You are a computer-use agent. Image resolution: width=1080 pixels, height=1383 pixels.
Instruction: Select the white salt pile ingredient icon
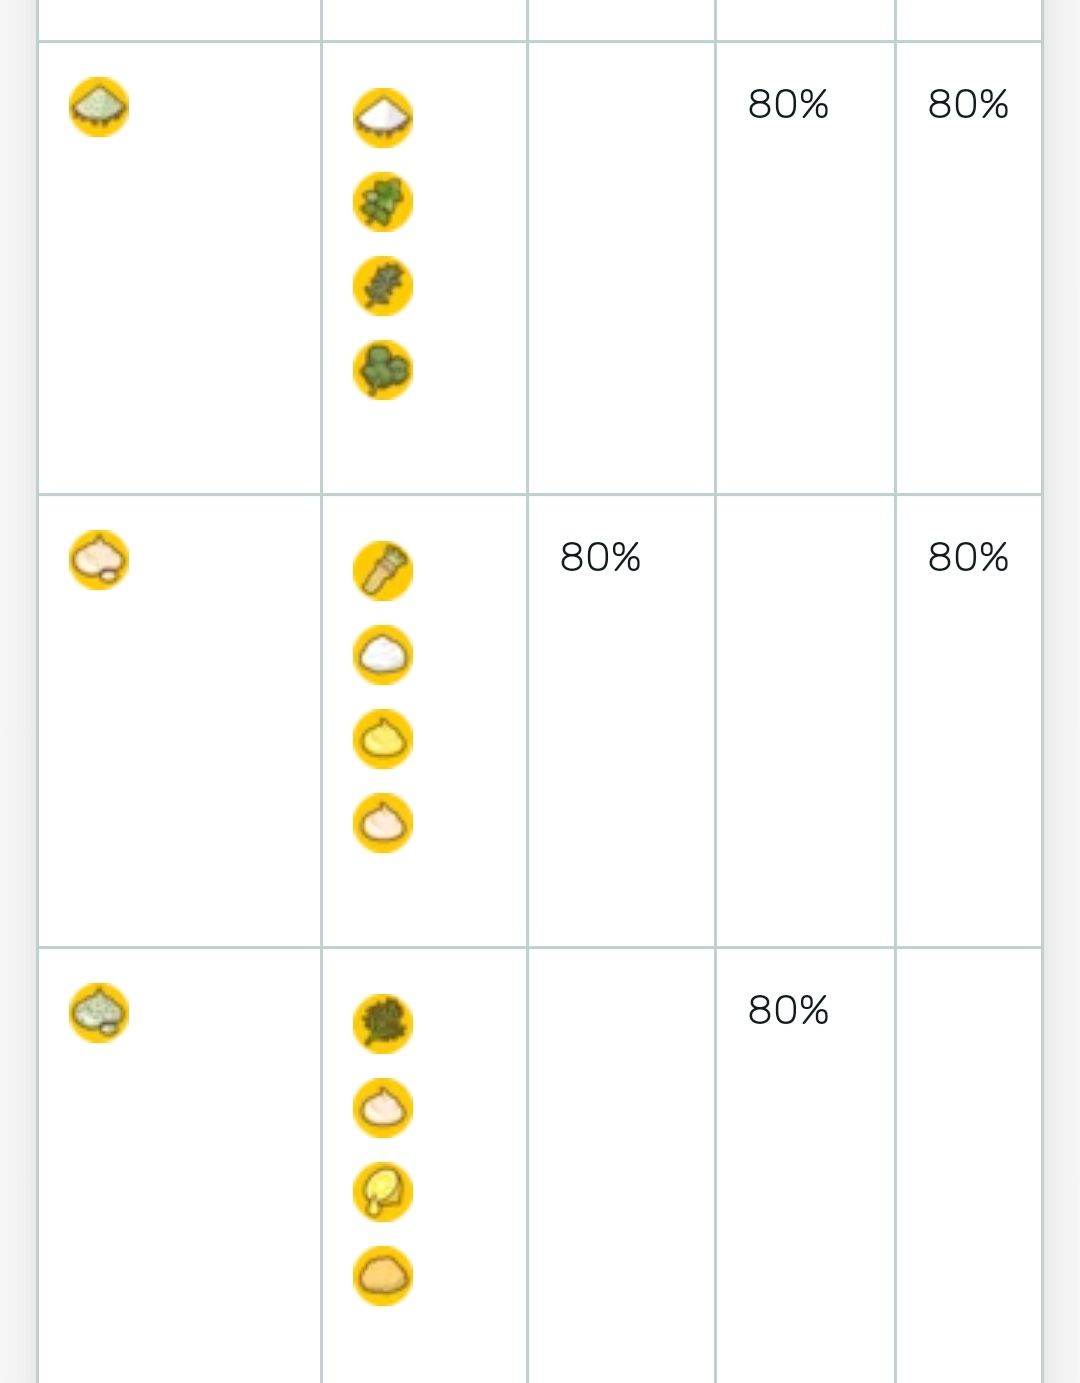point(383,118)
